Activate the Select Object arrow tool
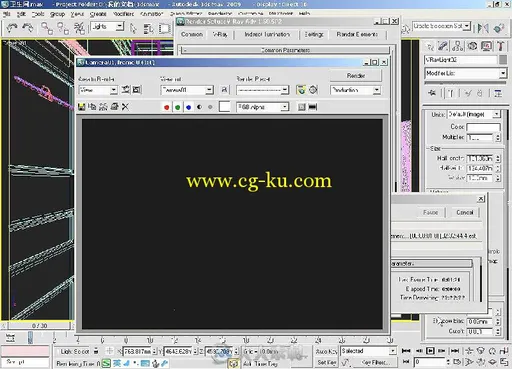This screenshot has height=369, width=512. tap(133, 28)
